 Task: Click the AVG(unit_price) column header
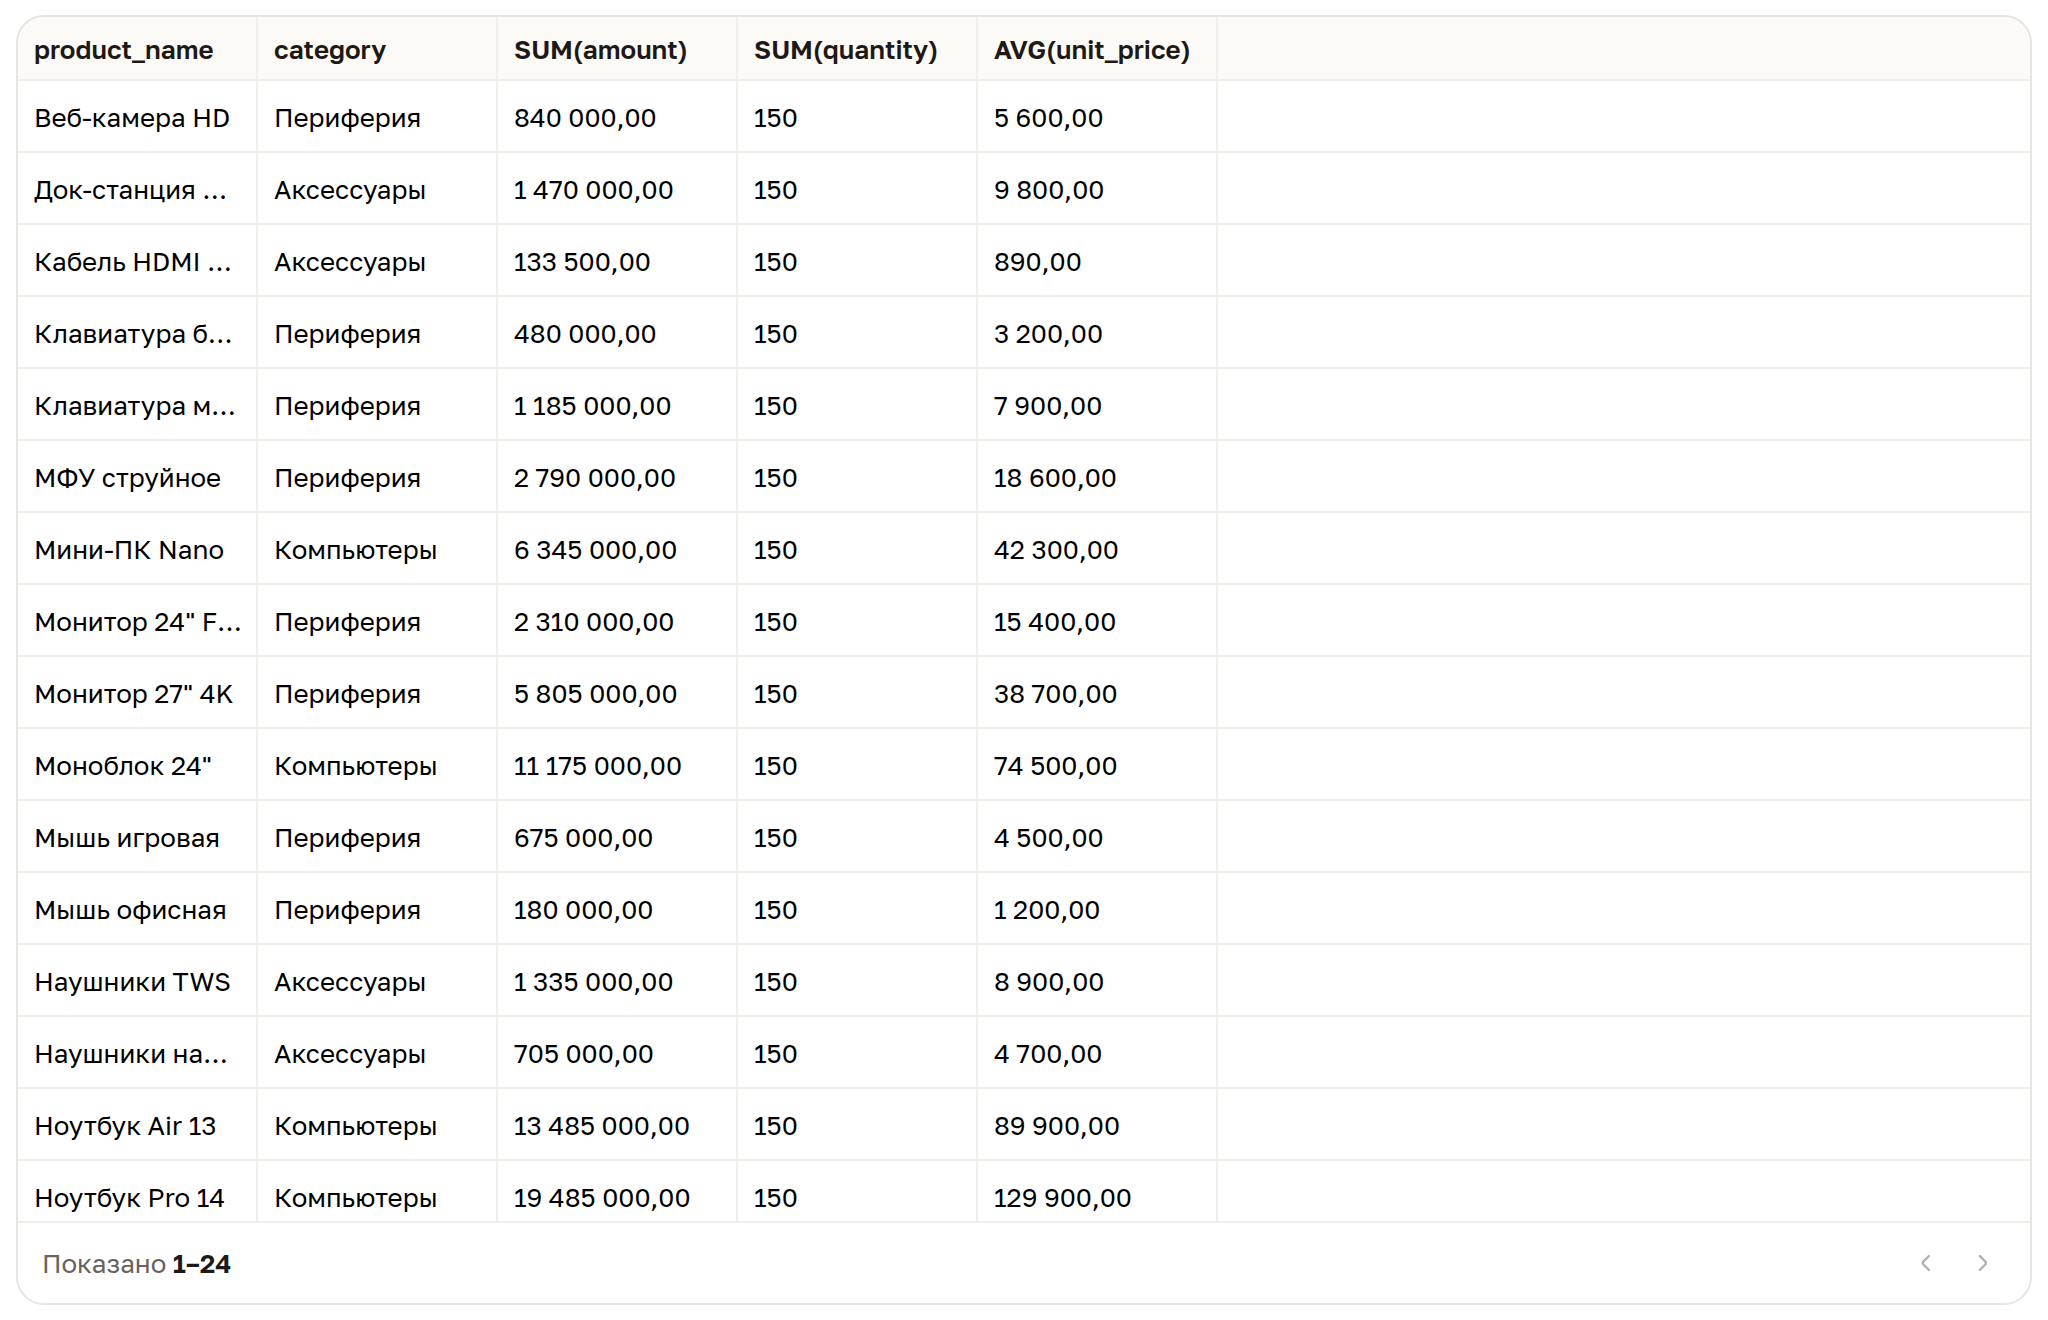1097,50
